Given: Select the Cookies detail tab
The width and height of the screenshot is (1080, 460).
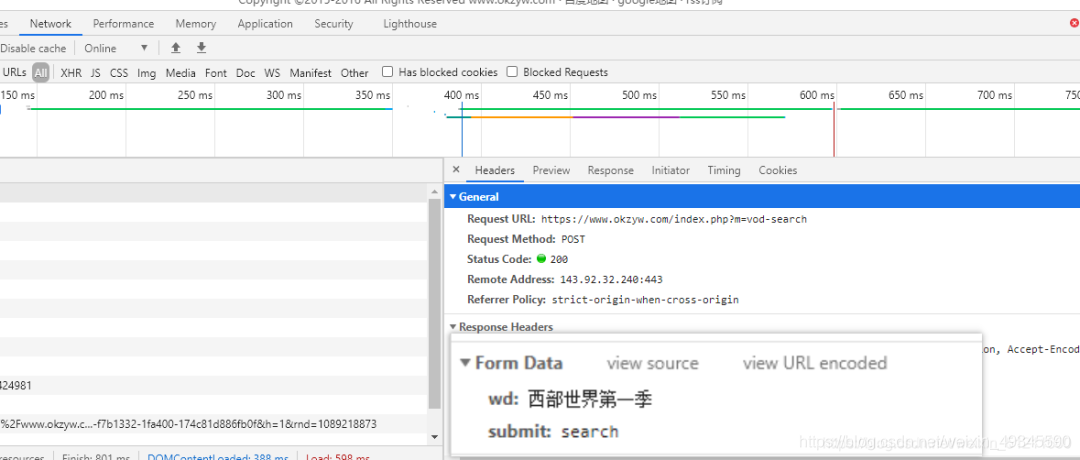Looking at the screenshot, I should 778,170.
